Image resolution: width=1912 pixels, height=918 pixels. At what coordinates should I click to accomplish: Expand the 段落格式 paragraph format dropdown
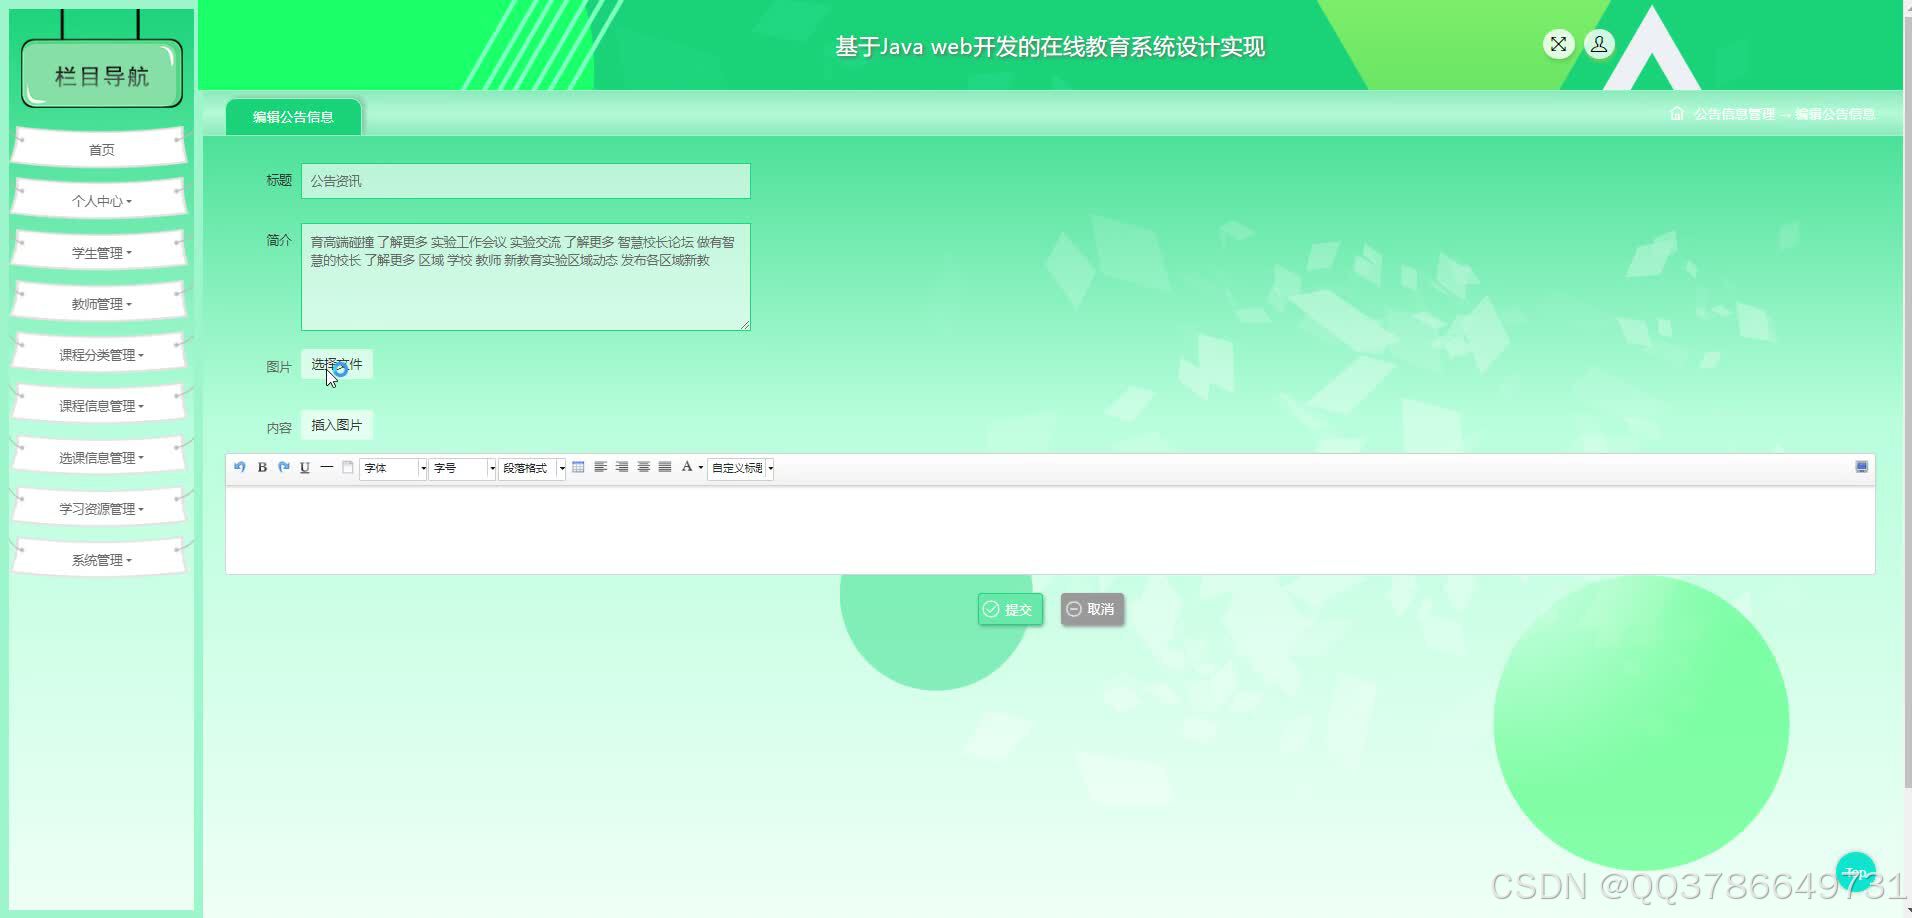[x=531, y=467]
